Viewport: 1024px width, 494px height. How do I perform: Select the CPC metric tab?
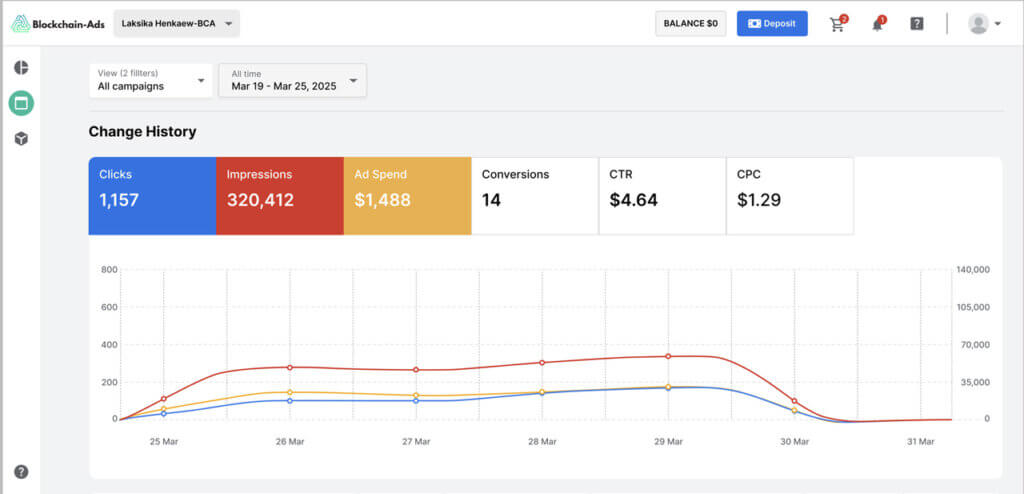point(790,195)
